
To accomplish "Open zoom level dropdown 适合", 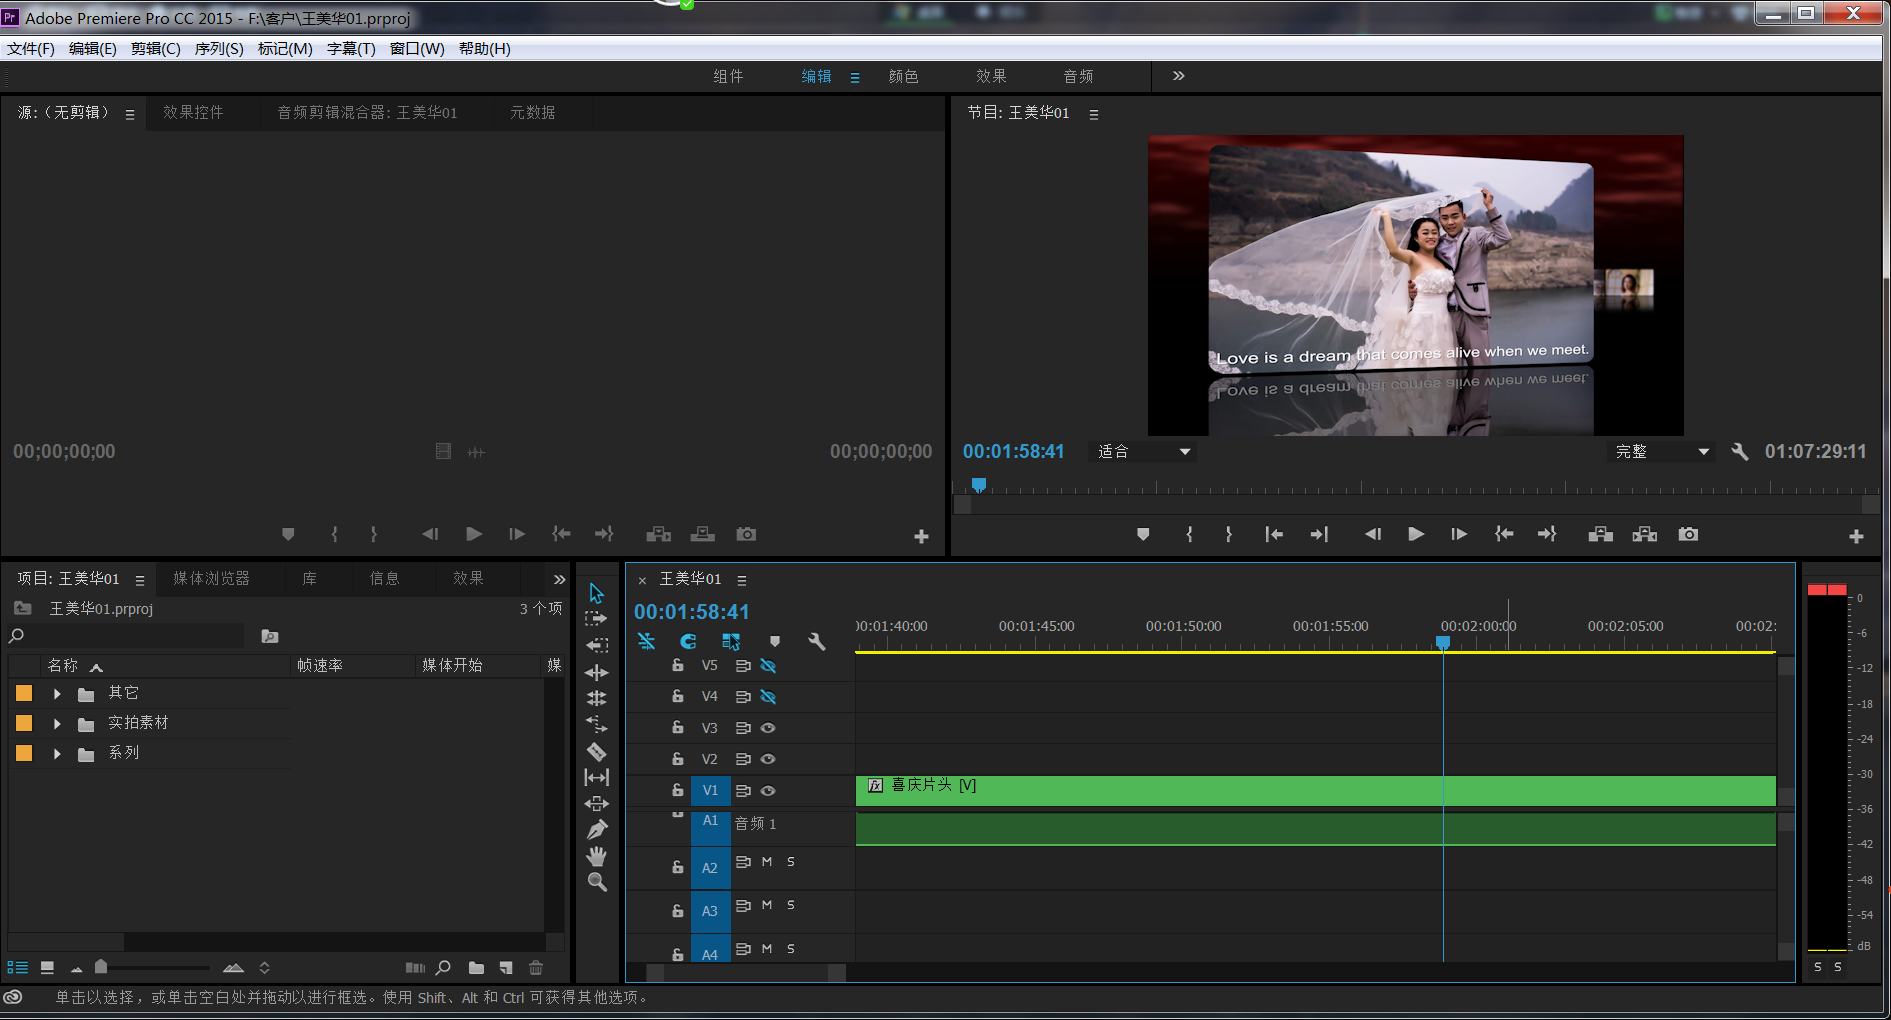I will point(1144,451).
